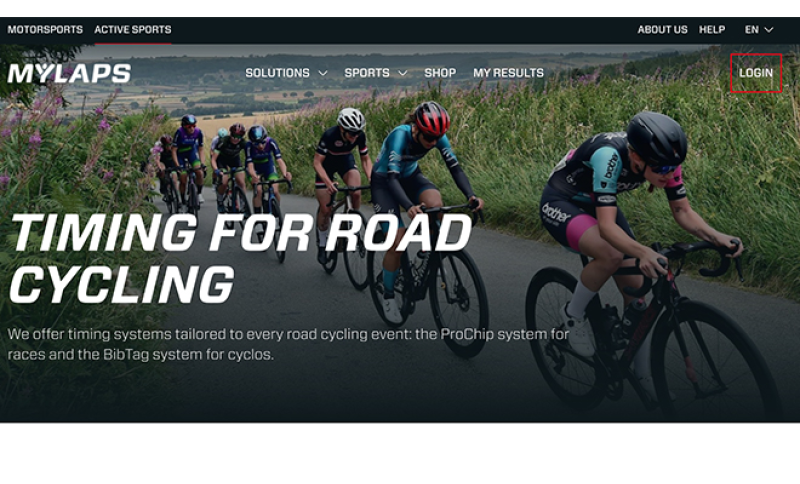
Task: Open the Solutions menu label
Action: pos(278,73)
